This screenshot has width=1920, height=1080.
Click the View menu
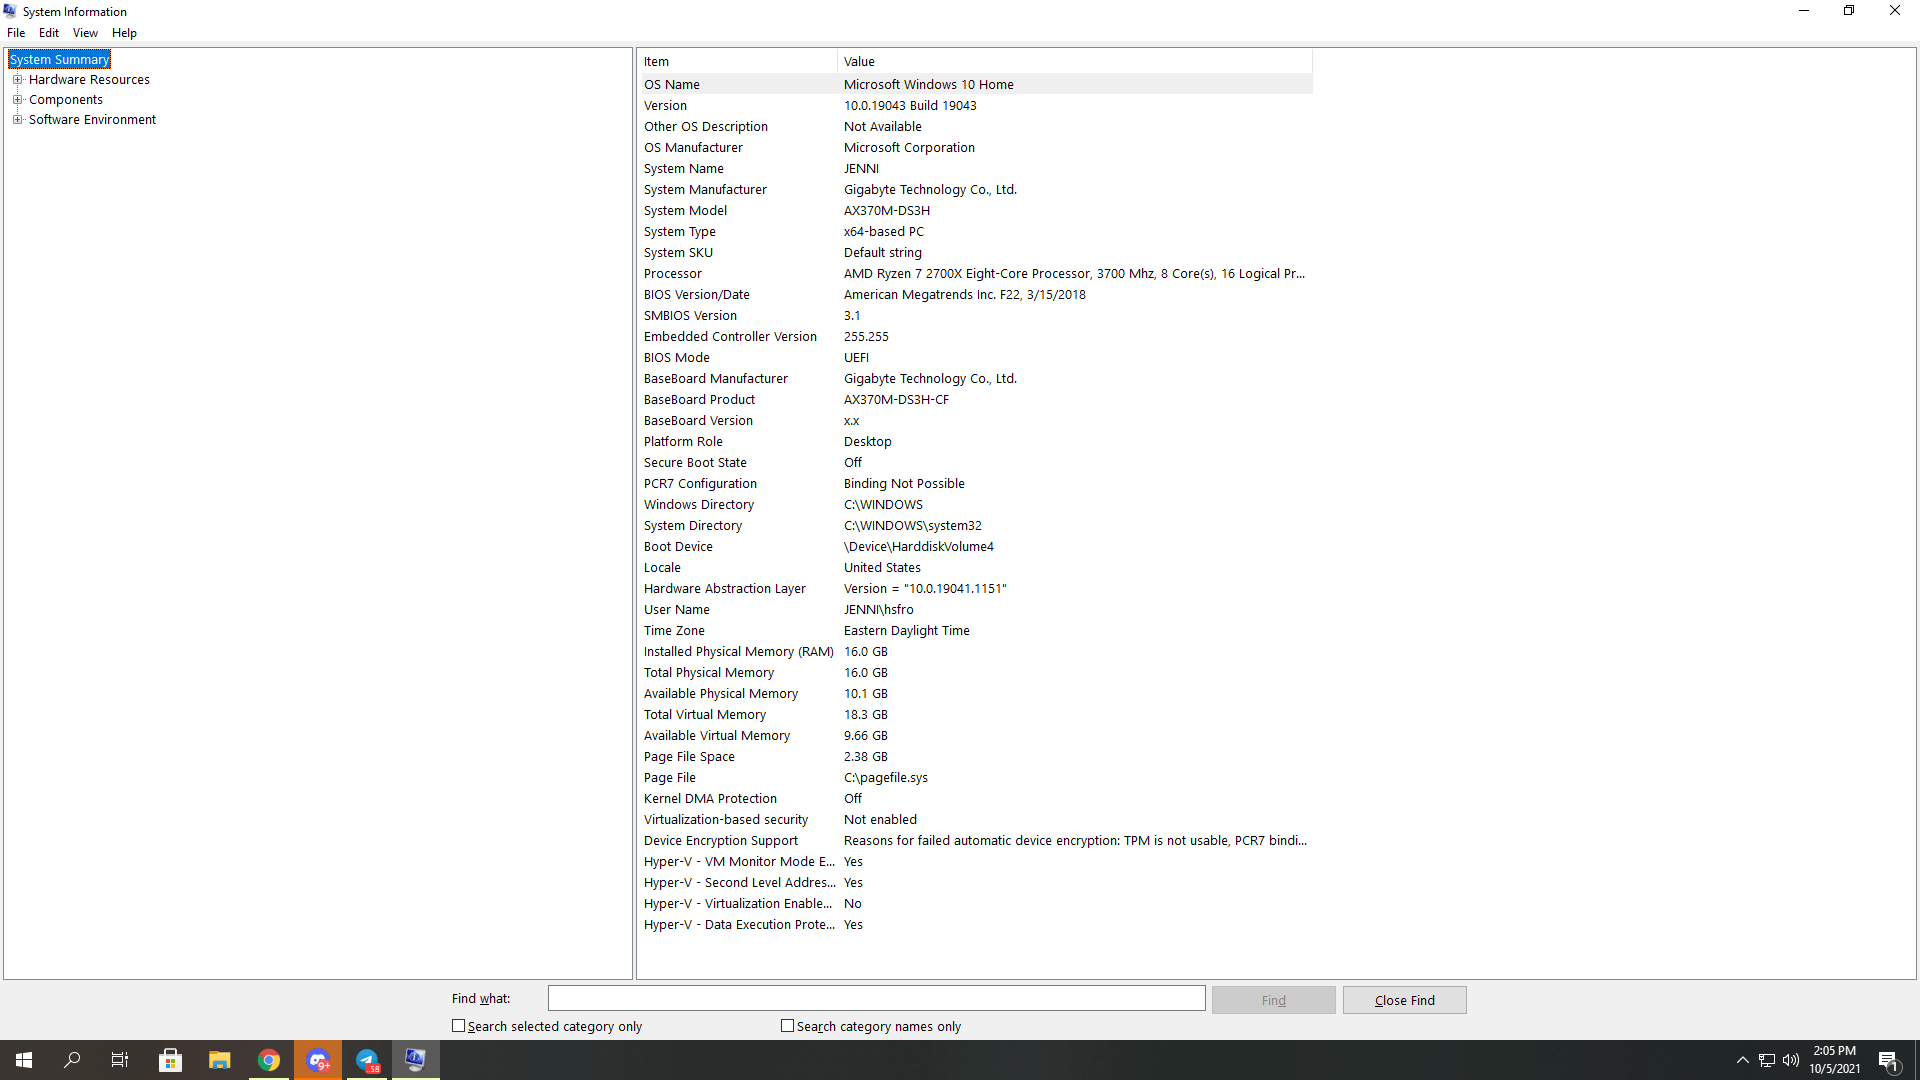83,33
